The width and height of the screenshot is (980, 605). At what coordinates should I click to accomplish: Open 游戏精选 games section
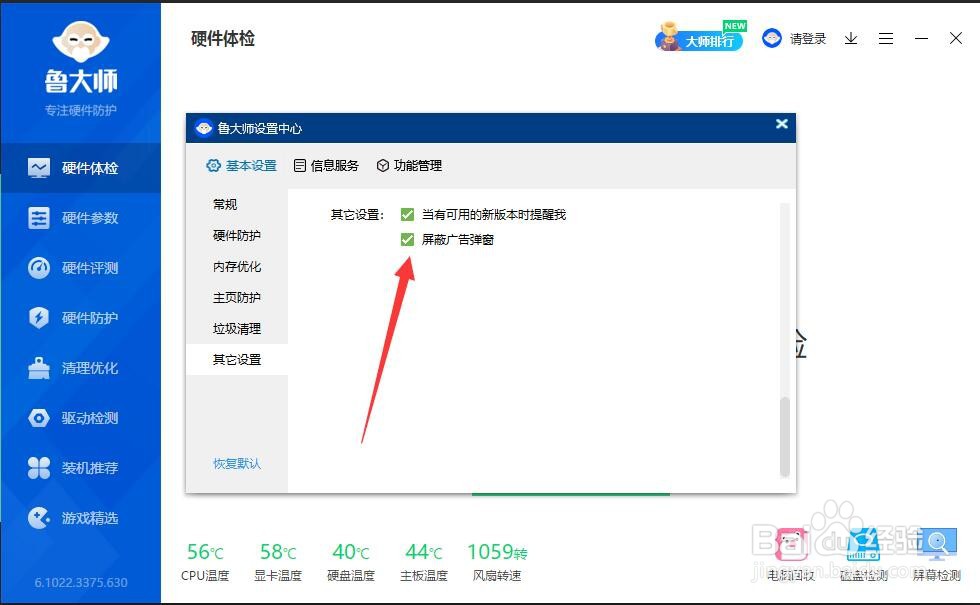tap(81, 518)
